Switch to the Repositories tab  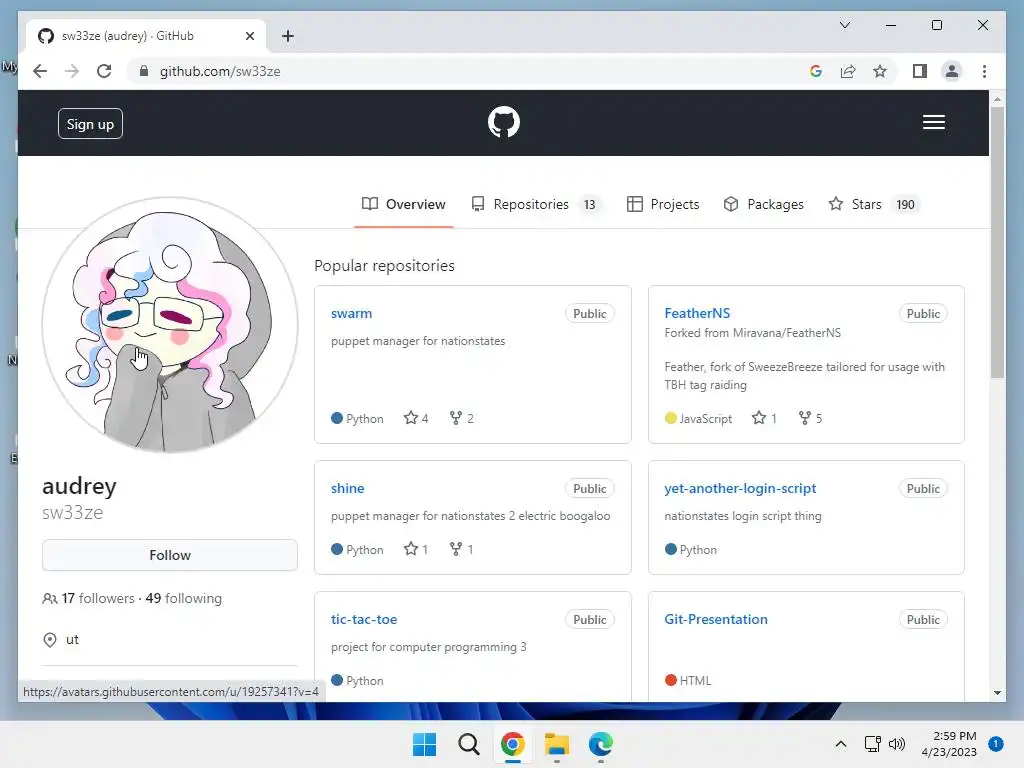[536, 204]
